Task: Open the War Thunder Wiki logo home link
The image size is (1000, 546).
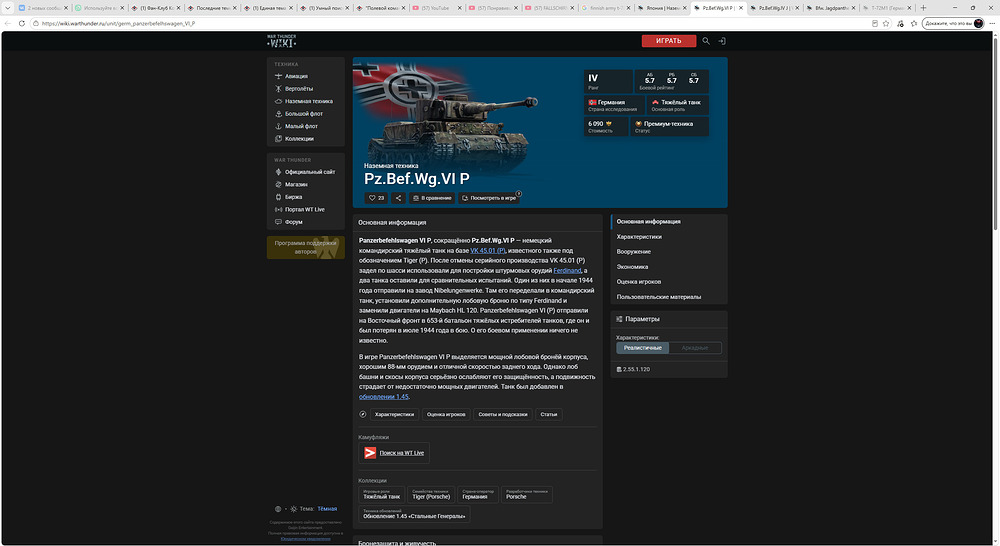Action: coord(282,41)
